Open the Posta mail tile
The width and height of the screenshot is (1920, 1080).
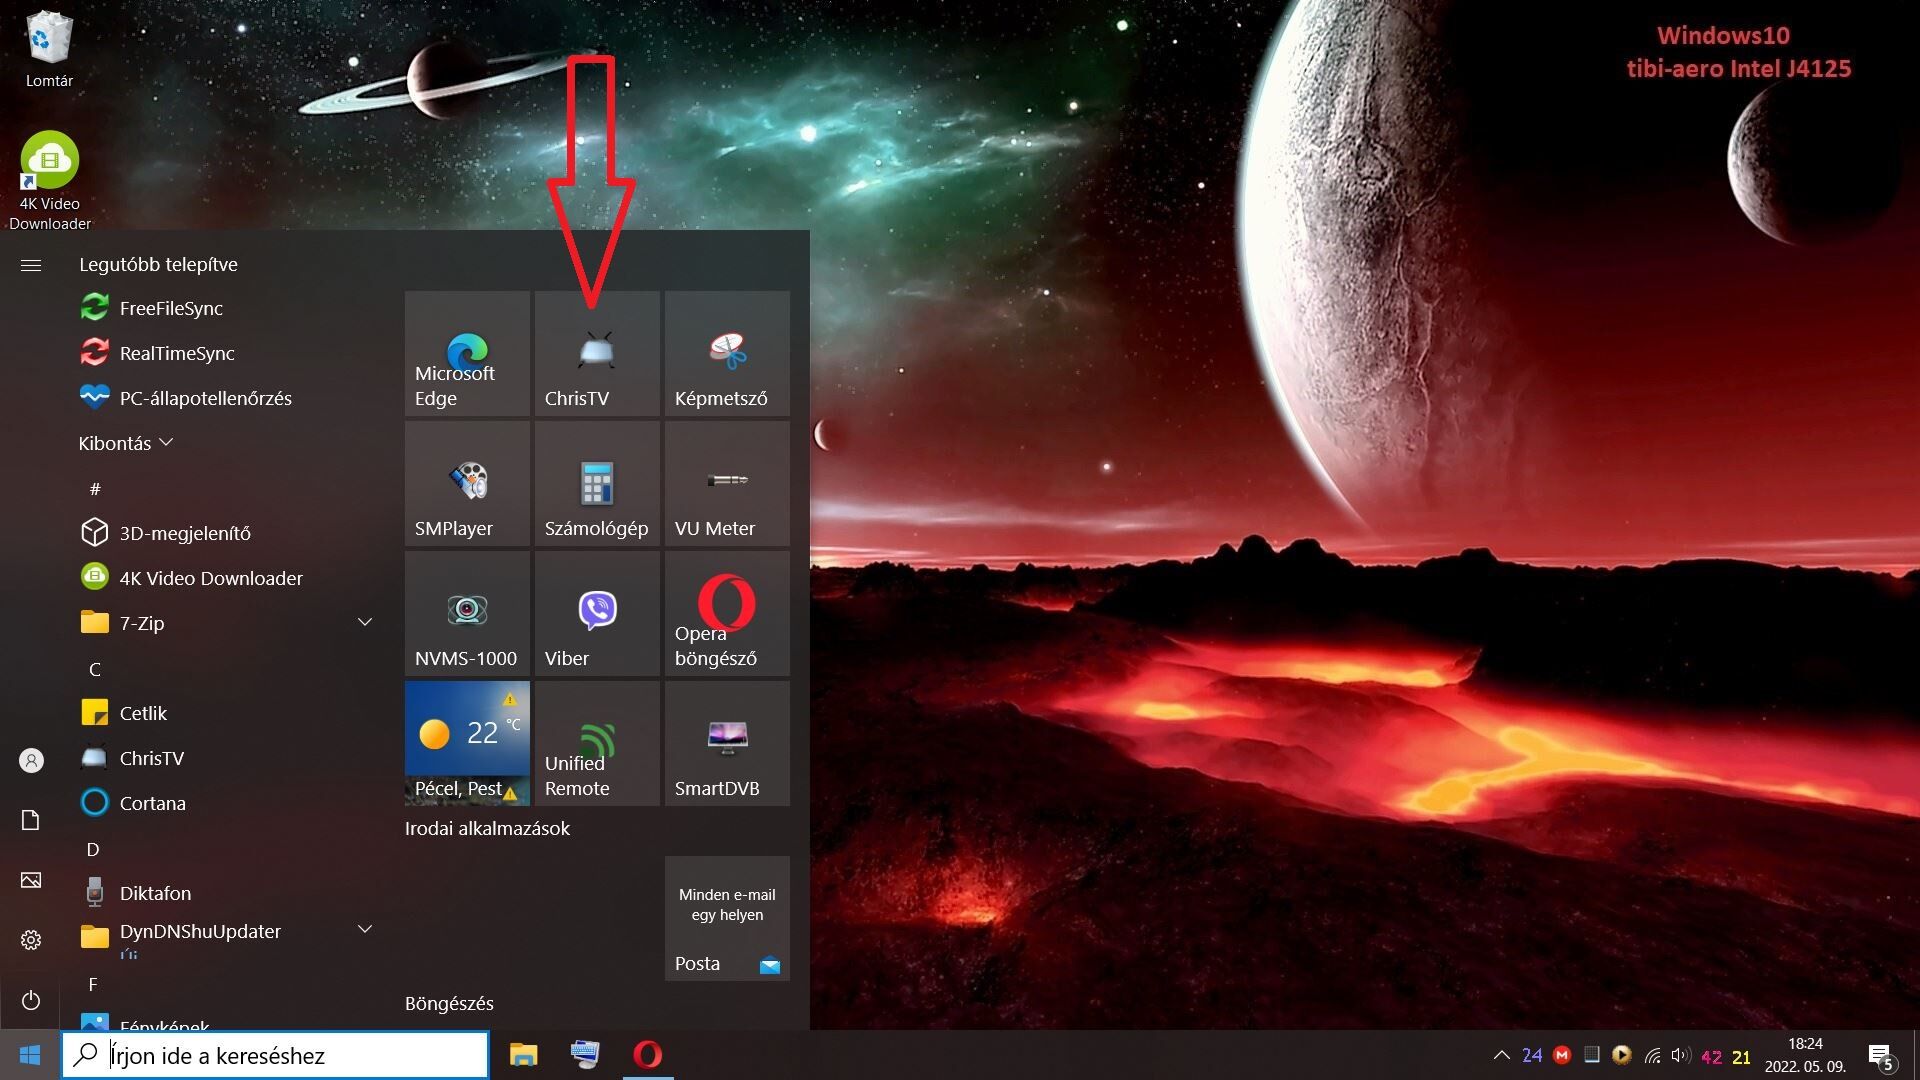pos(727,918)
